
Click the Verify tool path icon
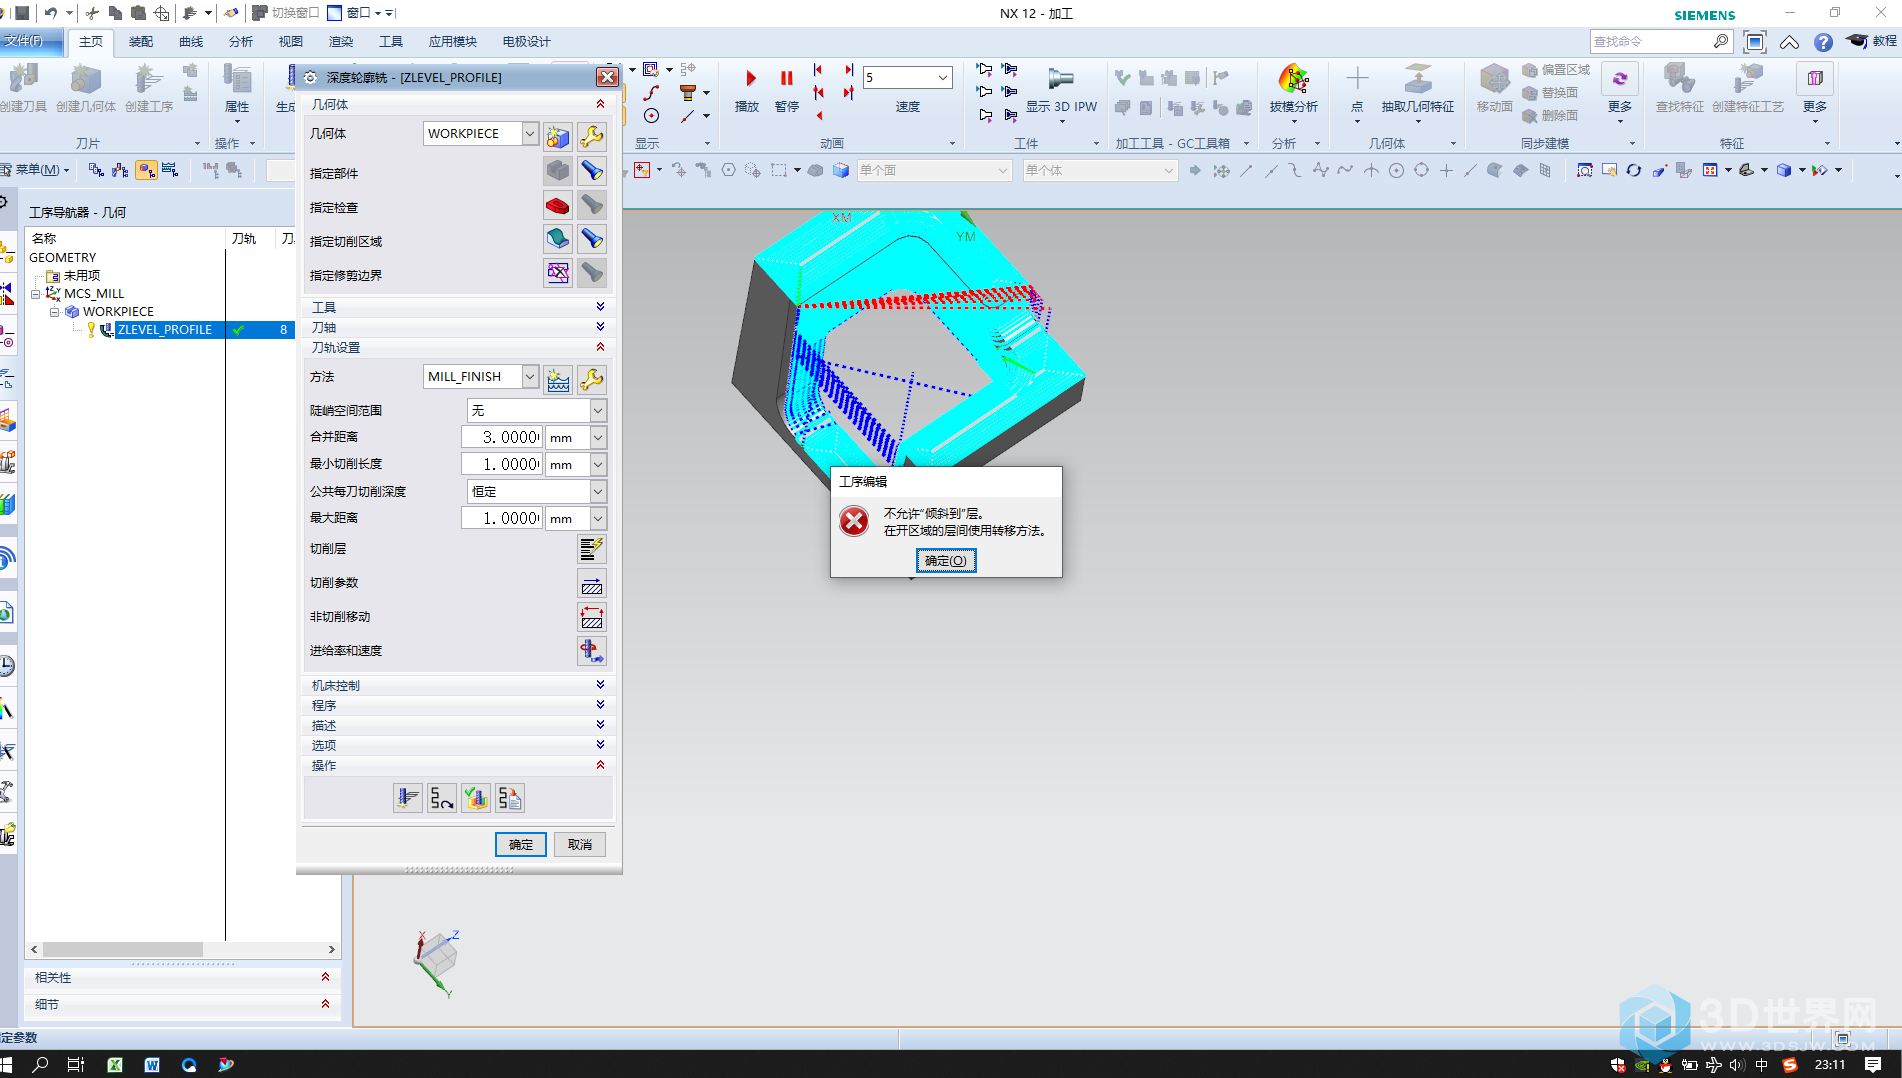[x=476, y=798]
